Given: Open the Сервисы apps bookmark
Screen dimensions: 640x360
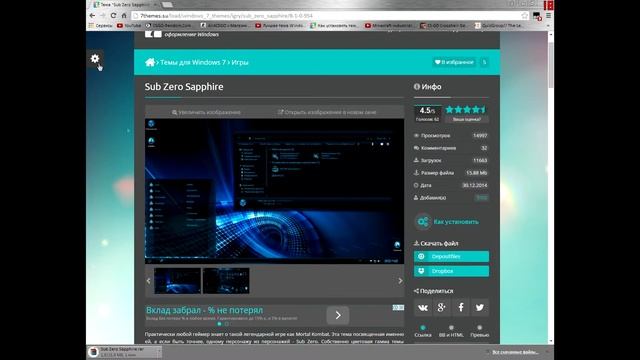Looking at the screenshot, I should click(x=100, y=25).
